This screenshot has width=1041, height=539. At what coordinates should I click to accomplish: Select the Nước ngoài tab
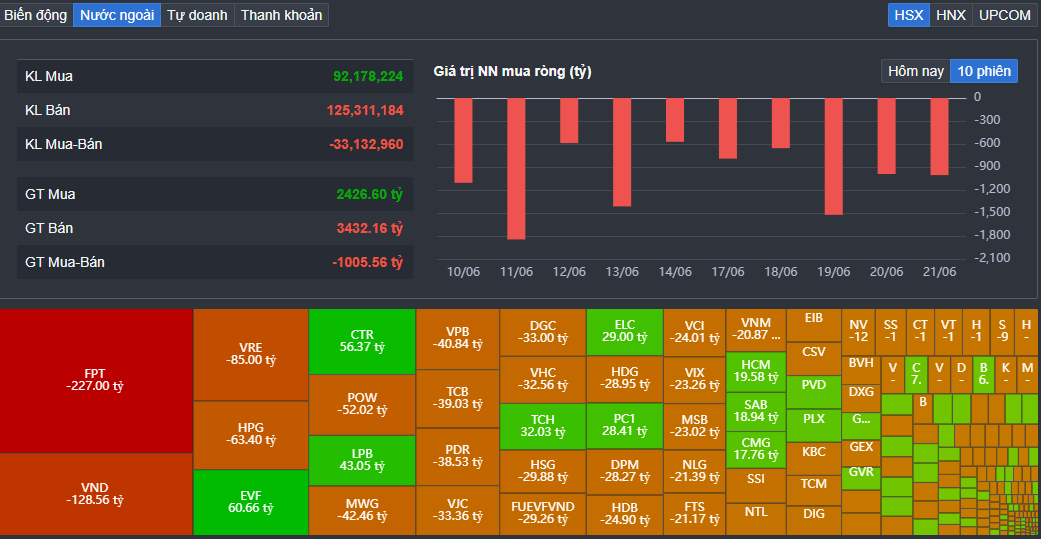coord(117,15)
